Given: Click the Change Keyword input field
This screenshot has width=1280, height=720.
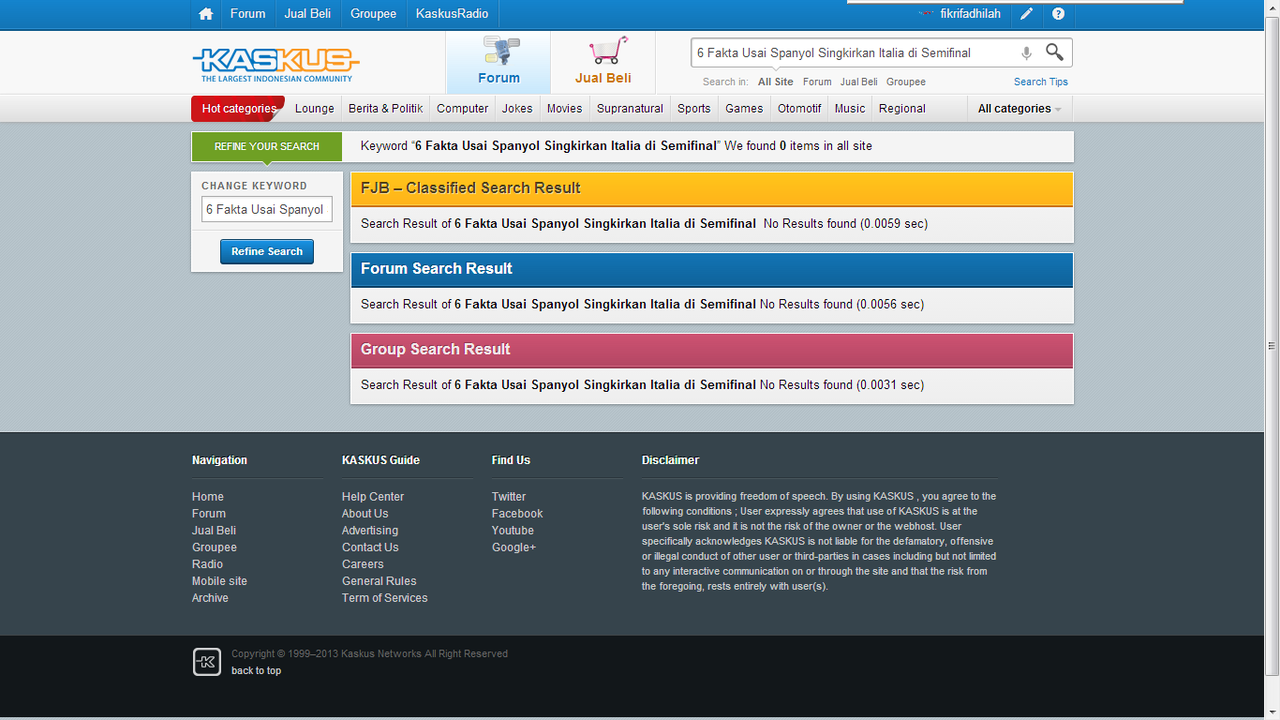Looking at the screenshot, I should click(267, 209).
